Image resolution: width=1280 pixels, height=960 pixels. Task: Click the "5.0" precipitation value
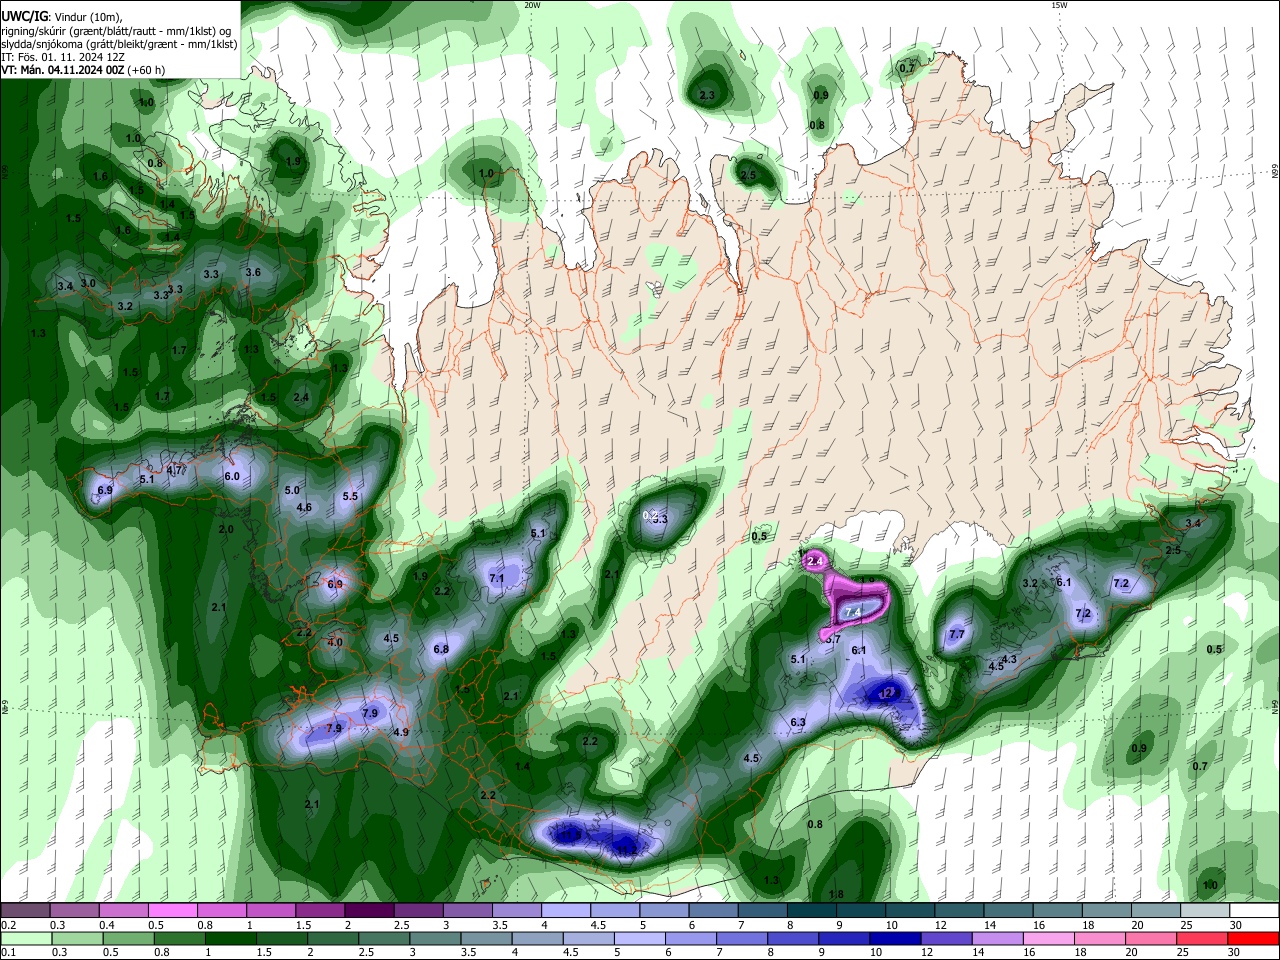(x=292, y=490)
